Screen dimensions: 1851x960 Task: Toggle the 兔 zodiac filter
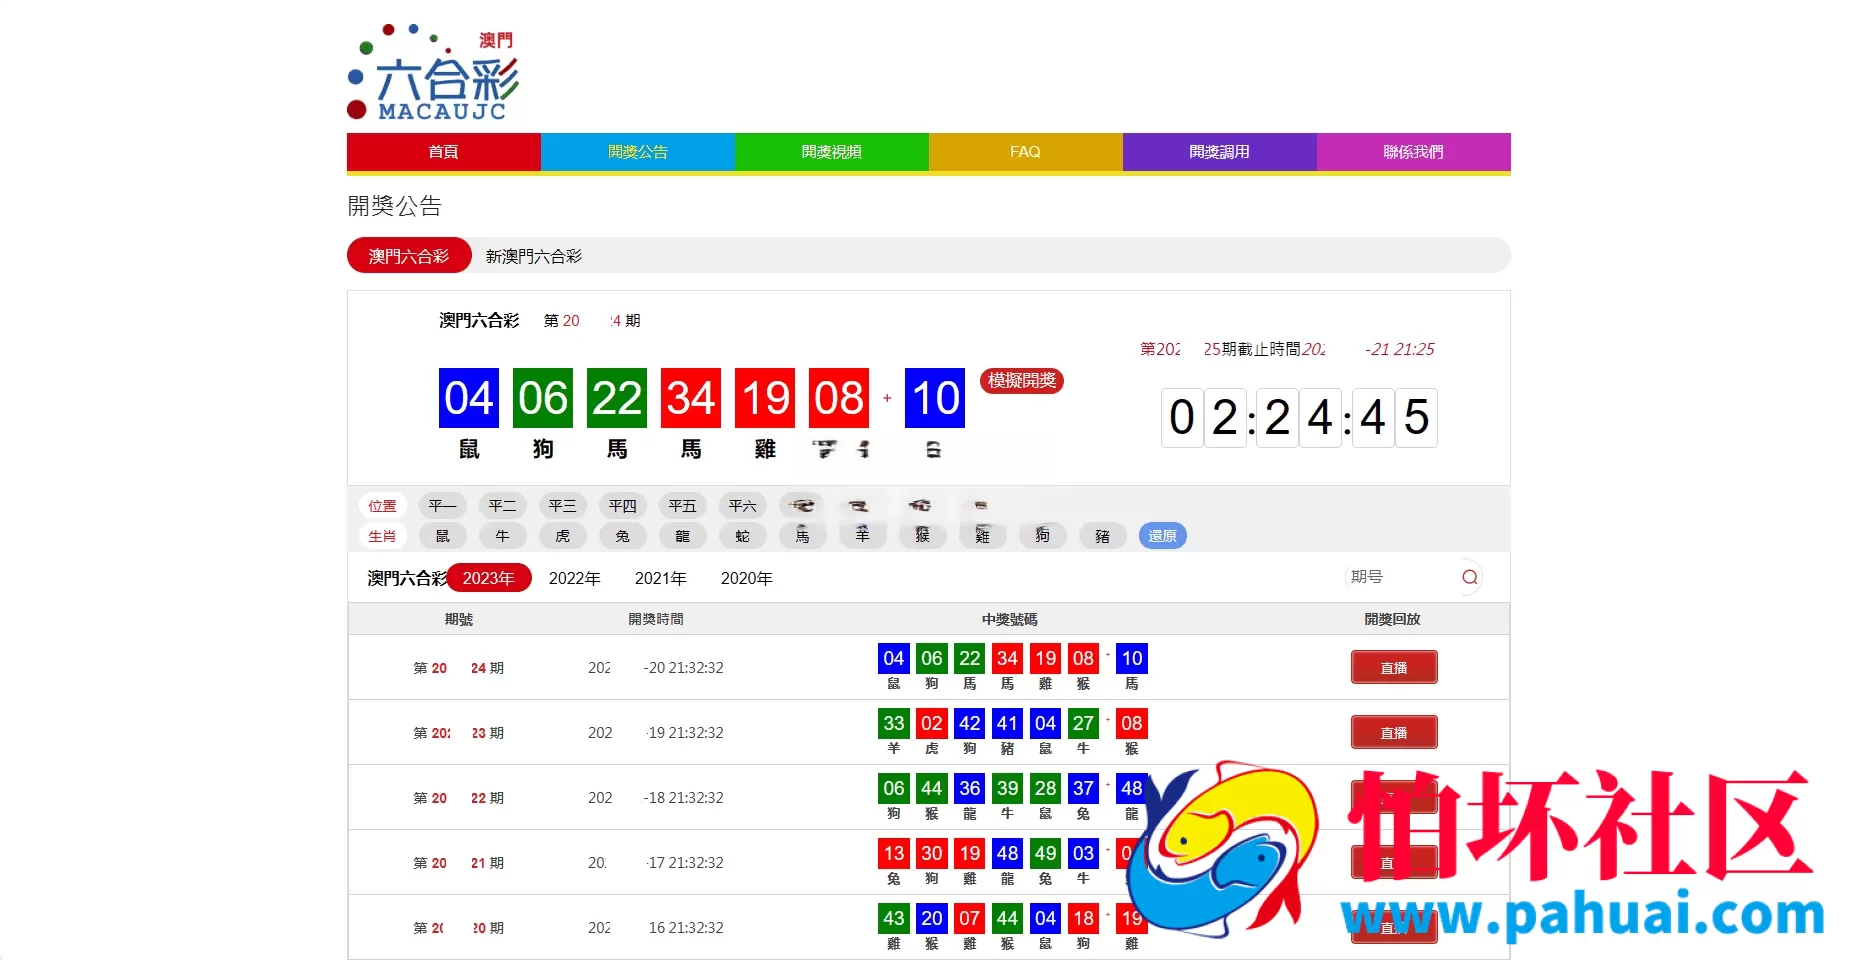tap(622, 536)
